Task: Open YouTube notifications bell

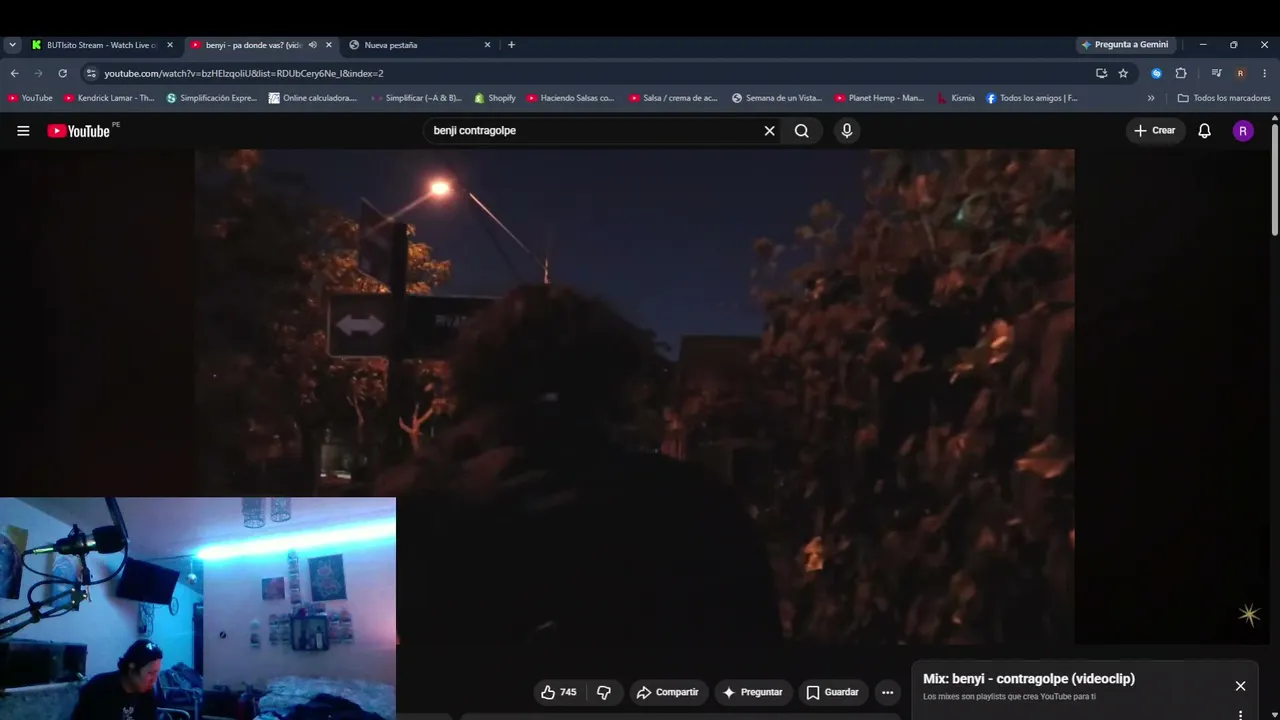Action: 1205,131
